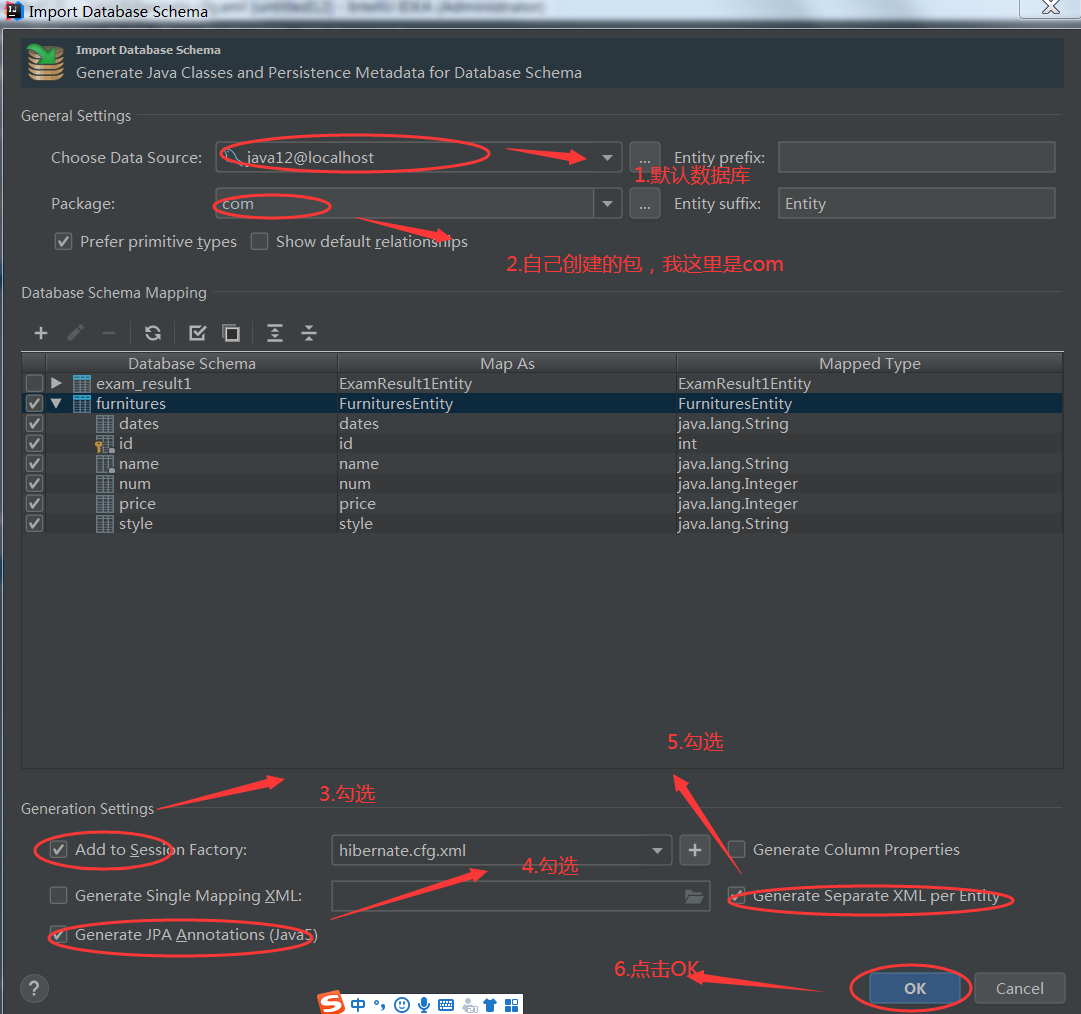Enable Generate Single Mapping XML checkbox
The height and width of the screenshot is (1014, 1081).
click(59, 896)
